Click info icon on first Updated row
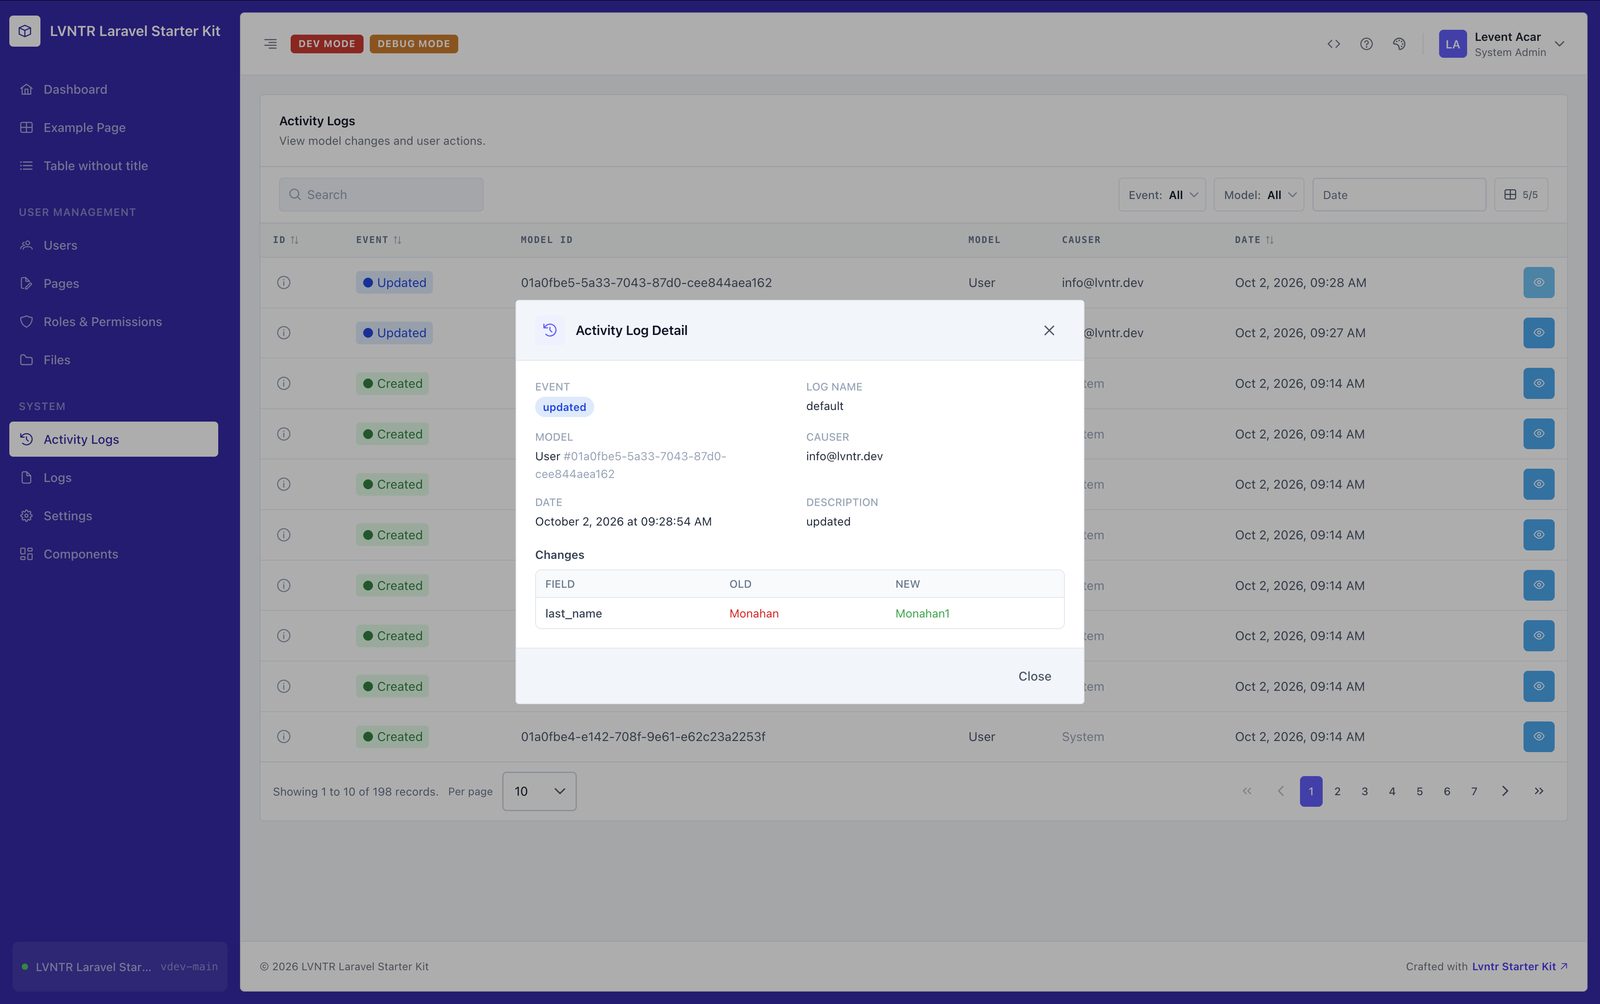The width and height of the screenshot is (1600, 1004). tap(284, 283)
